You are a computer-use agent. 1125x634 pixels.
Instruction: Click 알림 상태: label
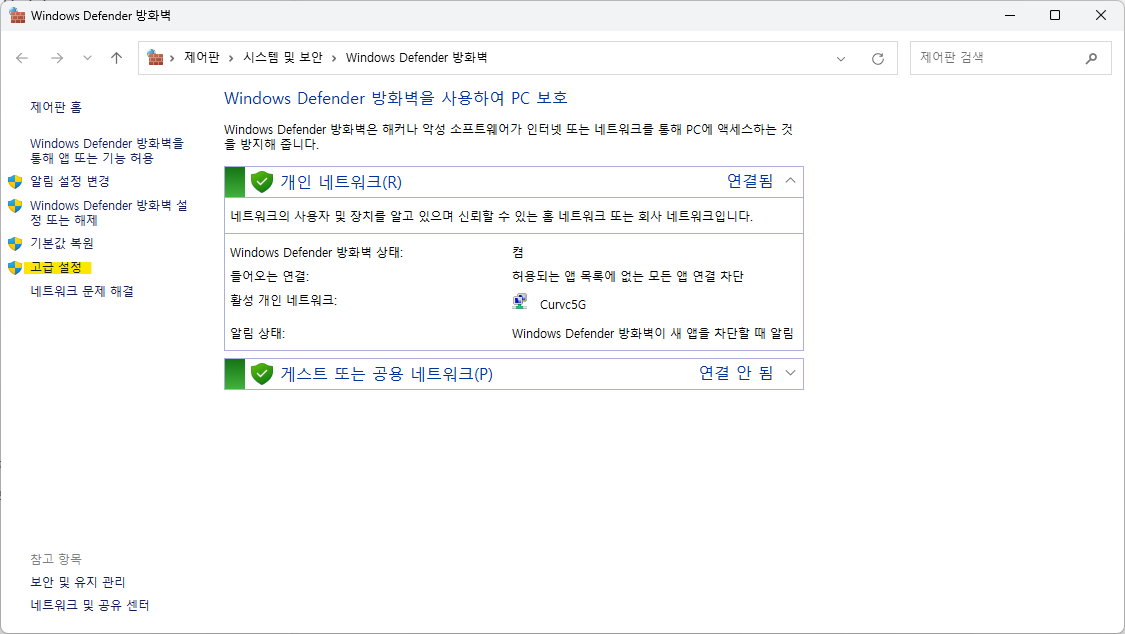point(258,333)
